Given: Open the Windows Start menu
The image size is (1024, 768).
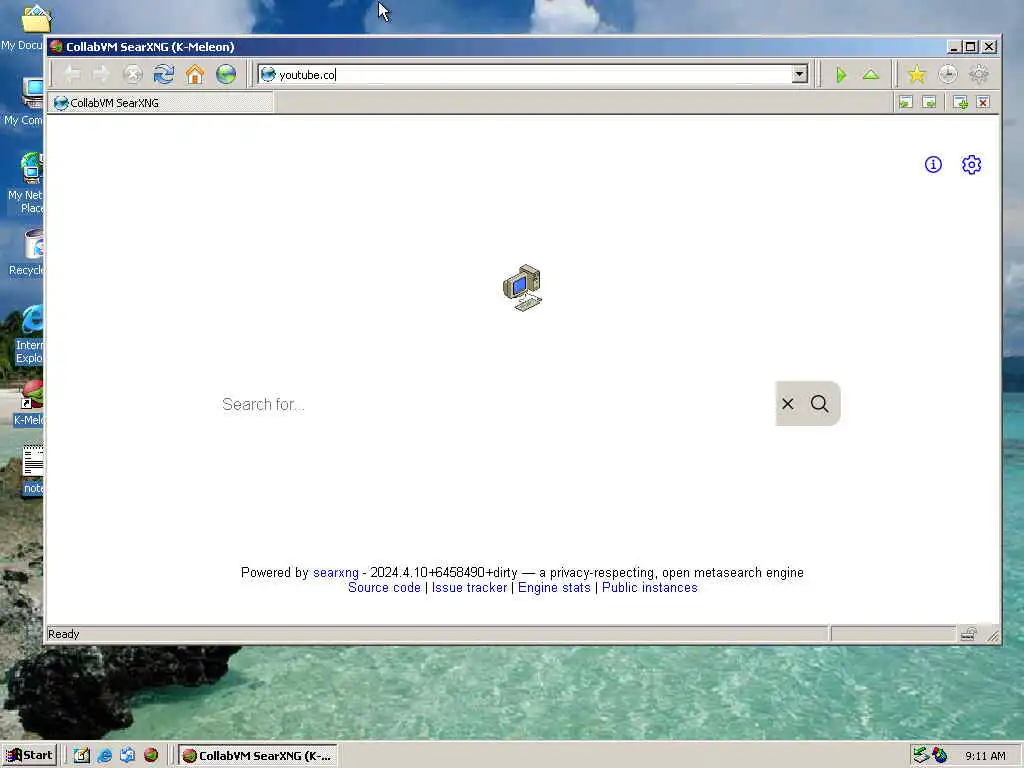Looking at the screenshot, I should (x=30, y=756).
